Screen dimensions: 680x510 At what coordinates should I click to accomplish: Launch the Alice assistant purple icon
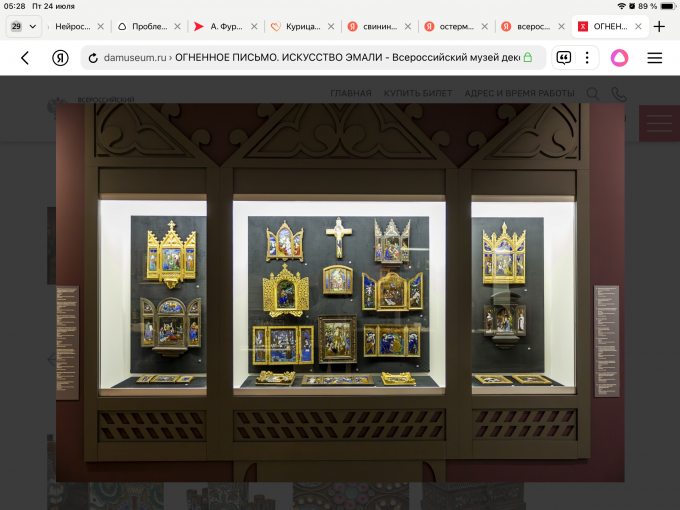point(619,58)
